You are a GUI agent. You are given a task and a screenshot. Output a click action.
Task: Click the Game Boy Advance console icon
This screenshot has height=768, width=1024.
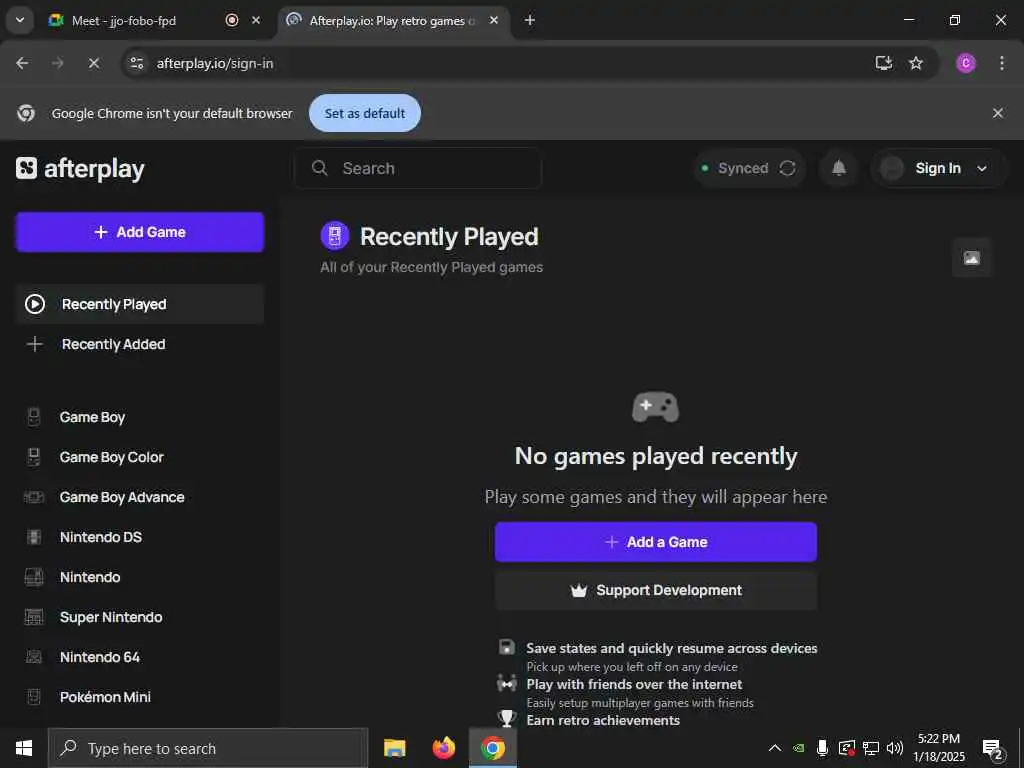[34, 497]
